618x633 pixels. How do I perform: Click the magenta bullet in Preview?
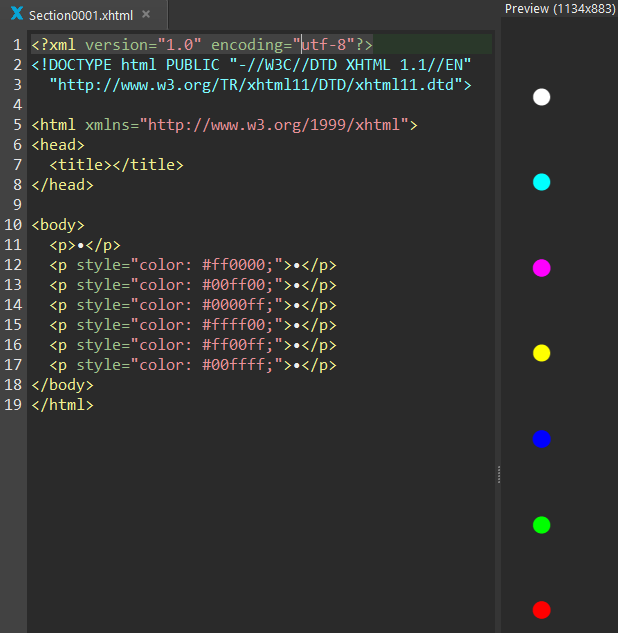[x=541, y=267]
